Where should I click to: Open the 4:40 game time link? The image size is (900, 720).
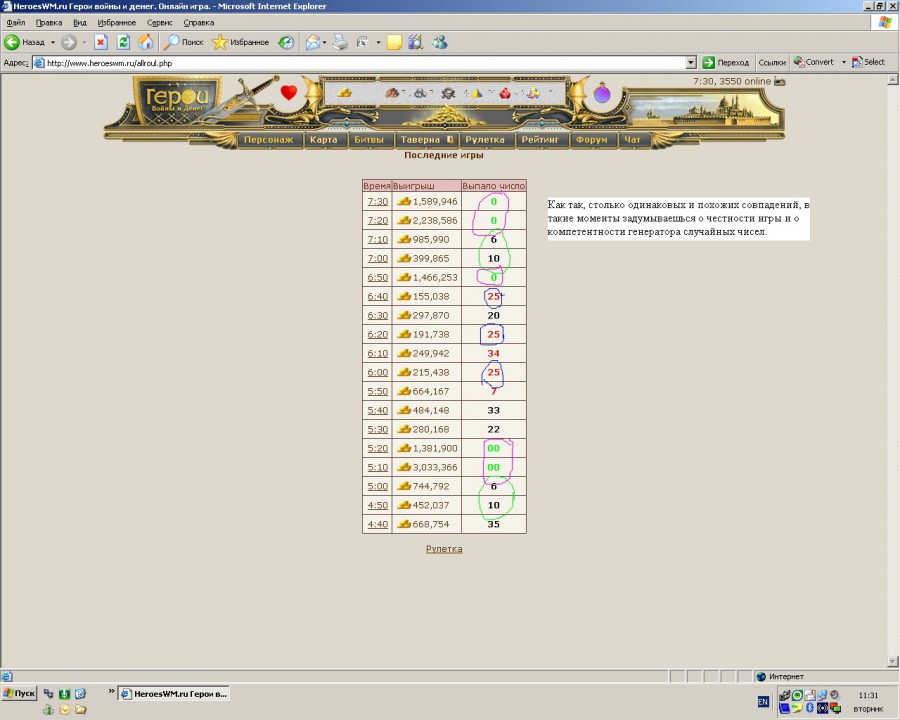click(x=378, y=524)
